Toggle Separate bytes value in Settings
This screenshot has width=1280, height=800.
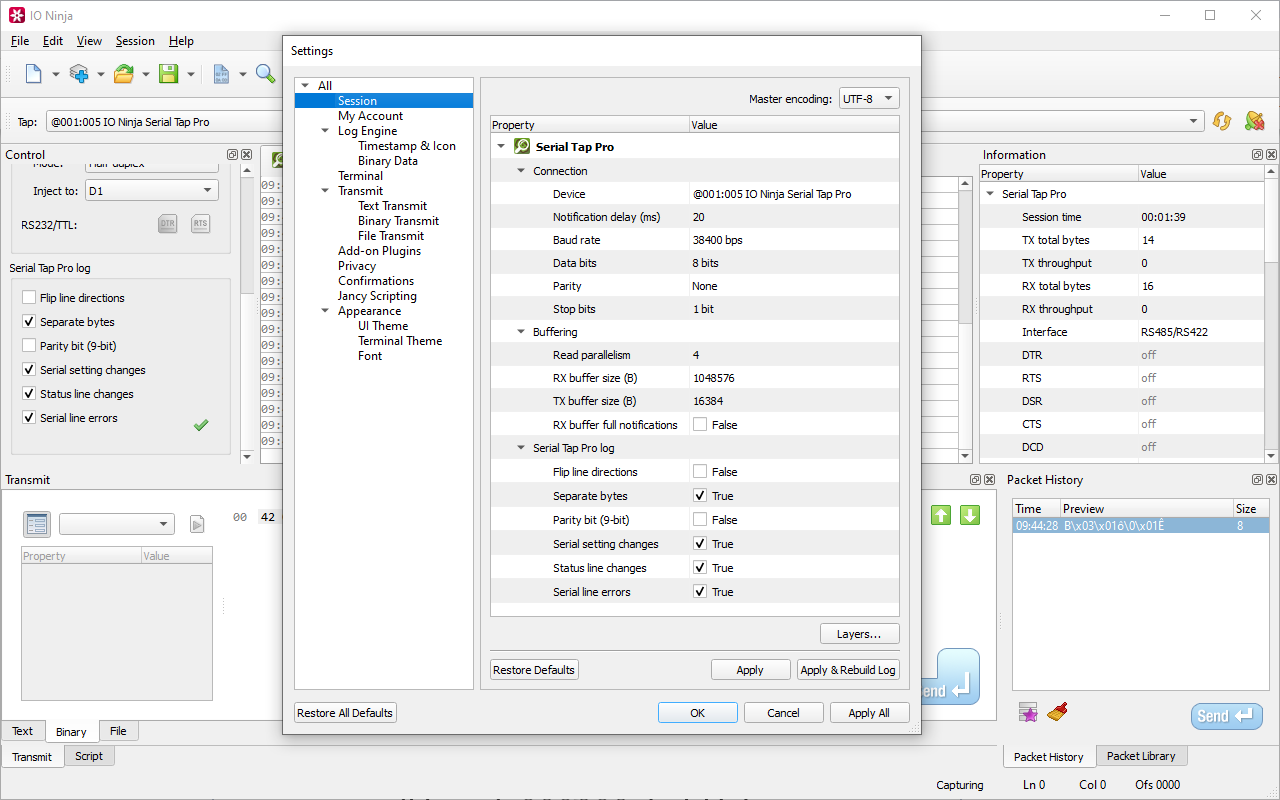[x=700, y=496]
